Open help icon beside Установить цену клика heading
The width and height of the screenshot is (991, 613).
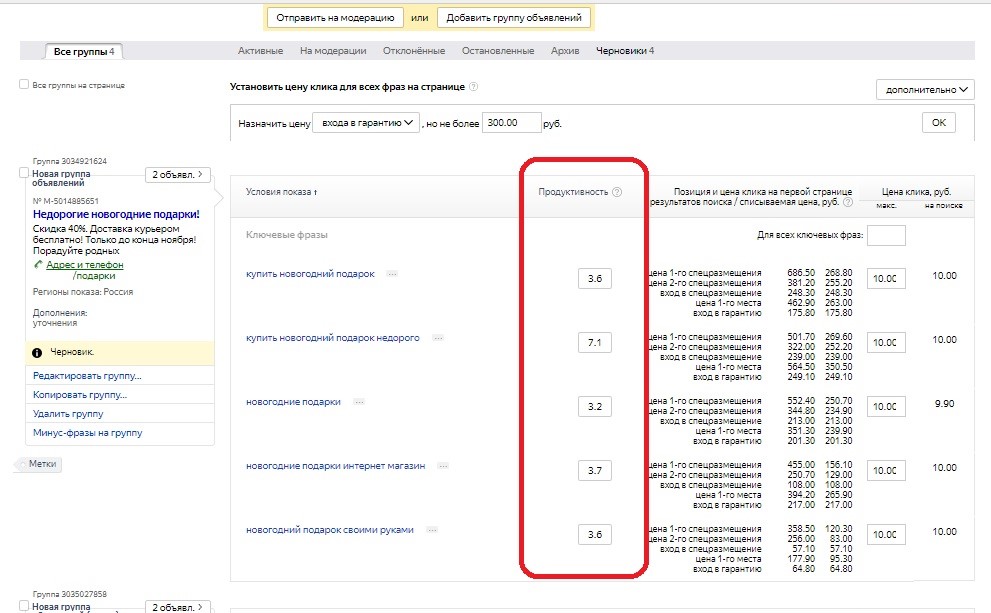click(473, 87)
